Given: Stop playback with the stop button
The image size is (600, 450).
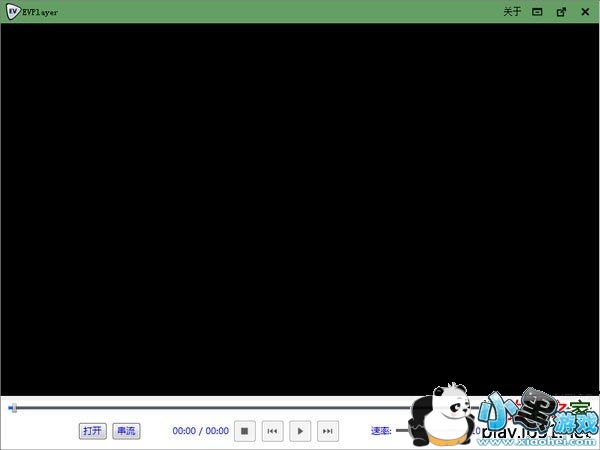Looking at the screenshot, I should click(245, 431).
